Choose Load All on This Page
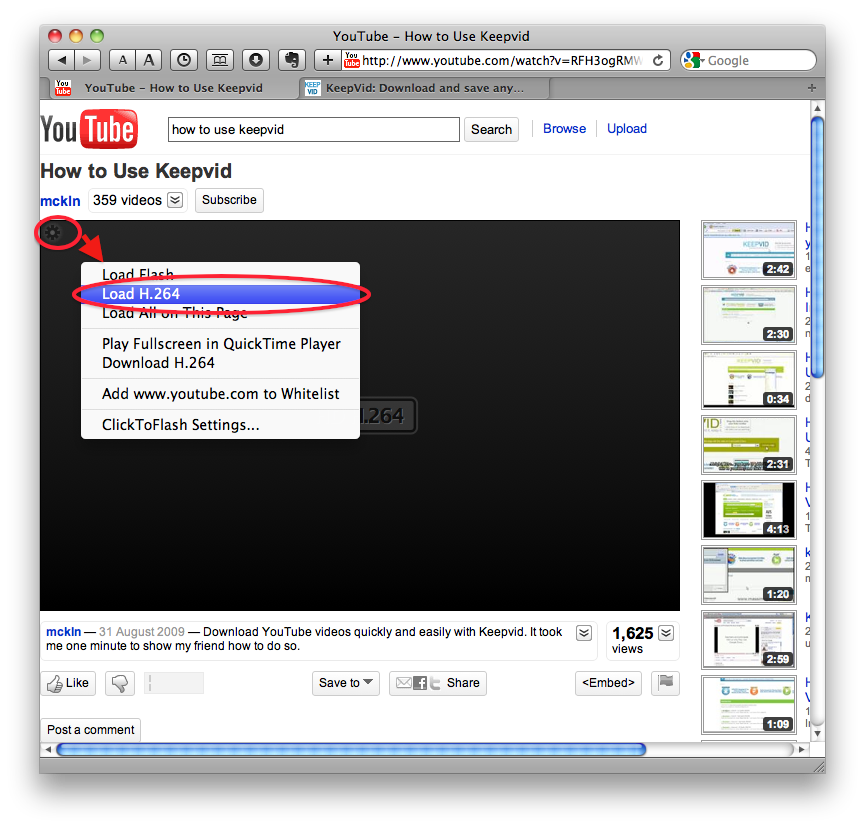Screen dimensions: 865x828 (x=220, y=313)
